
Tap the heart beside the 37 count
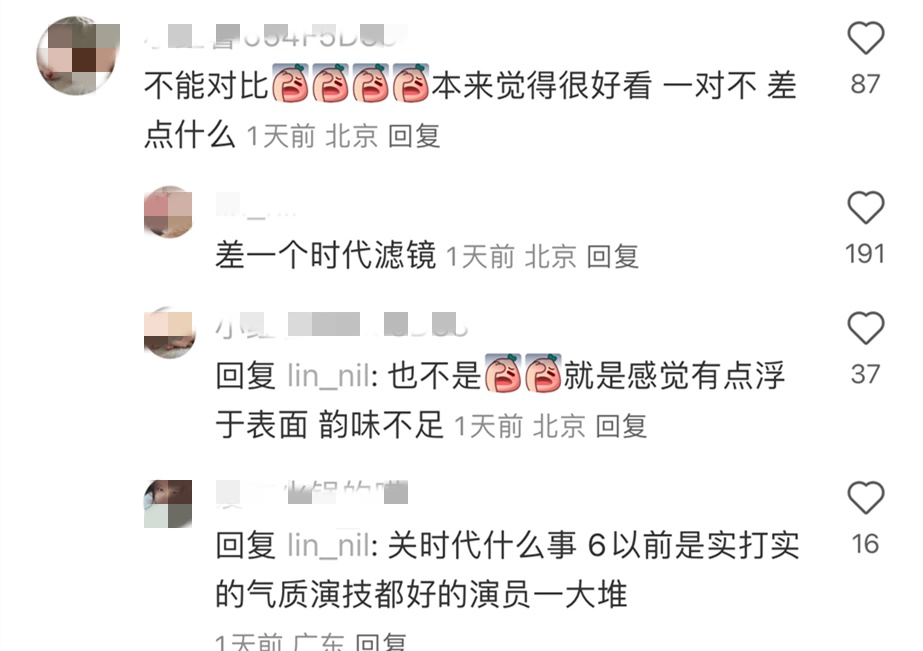tap(865, 328)
